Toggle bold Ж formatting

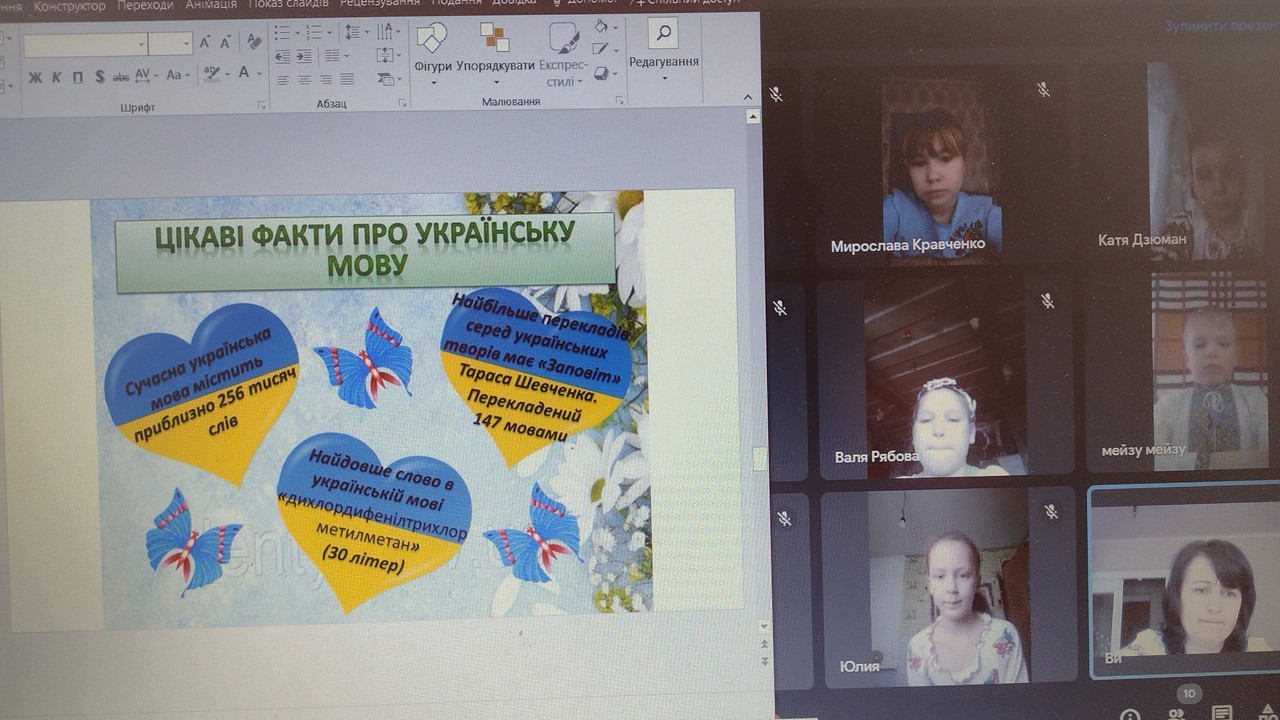click(x=35, y=77)
